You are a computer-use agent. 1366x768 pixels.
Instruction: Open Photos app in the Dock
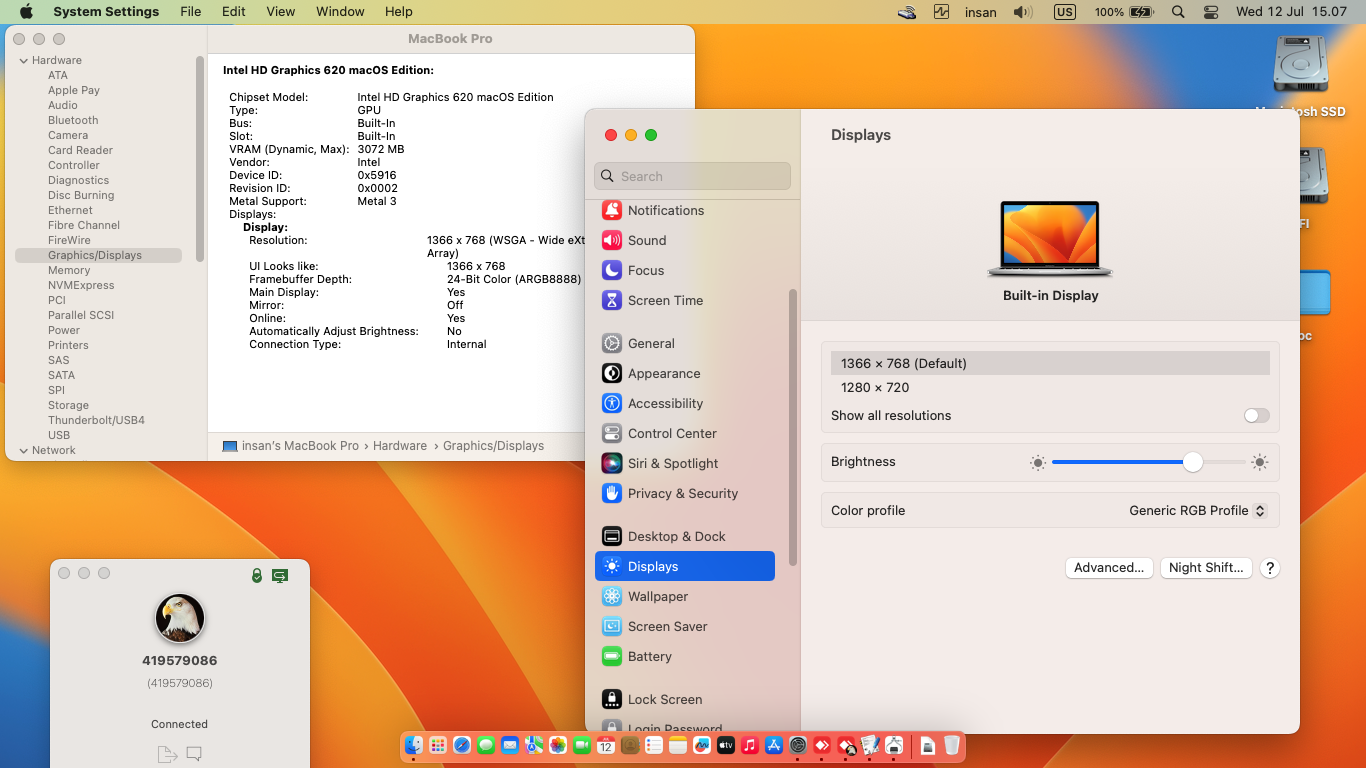click(558, 745)
